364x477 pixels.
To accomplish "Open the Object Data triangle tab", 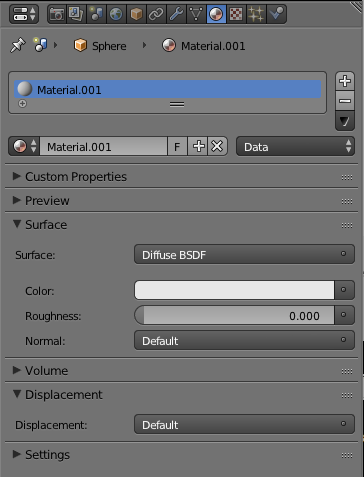I will pos(196,14).
